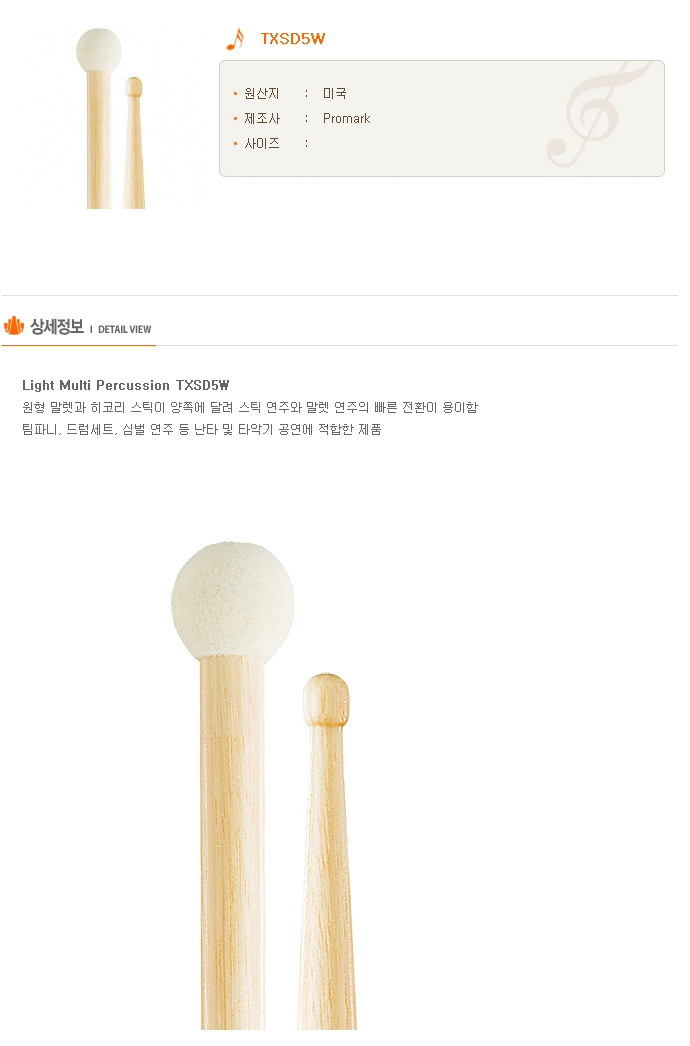The height and width of the screenshot is (1046, 690).
Task: Click the bullet next to 제조사
Action: [236, 119]
